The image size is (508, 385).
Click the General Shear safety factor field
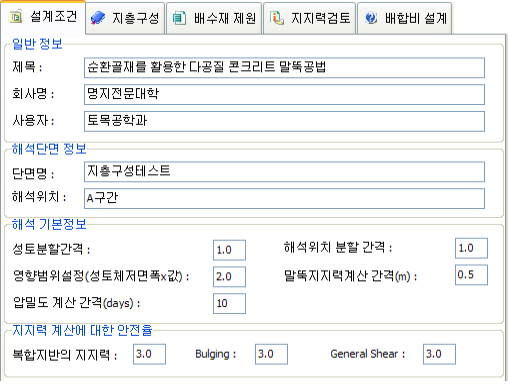[439, 354]
